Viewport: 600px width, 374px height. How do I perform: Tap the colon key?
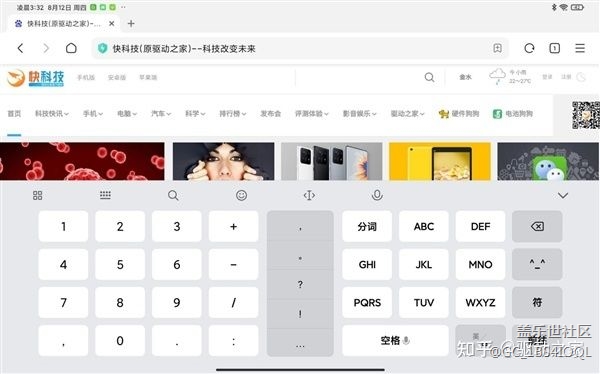point(233,340)
